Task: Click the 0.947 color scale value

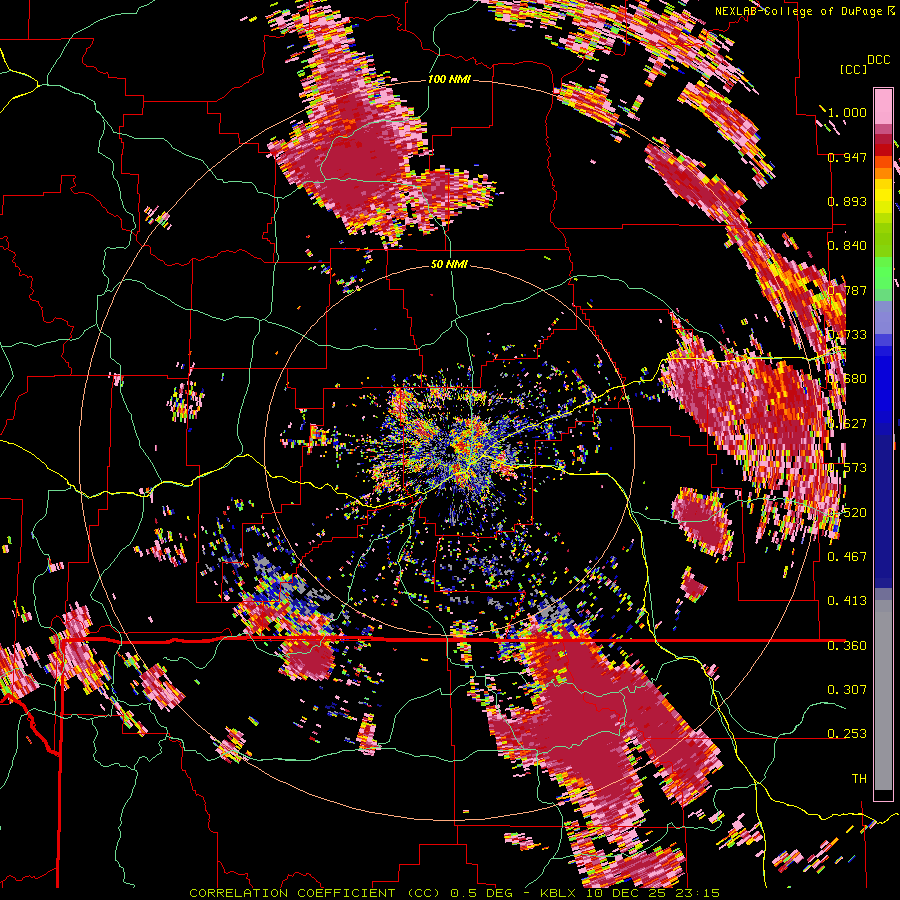Action: pyautogui.click(x=847, y=157)
